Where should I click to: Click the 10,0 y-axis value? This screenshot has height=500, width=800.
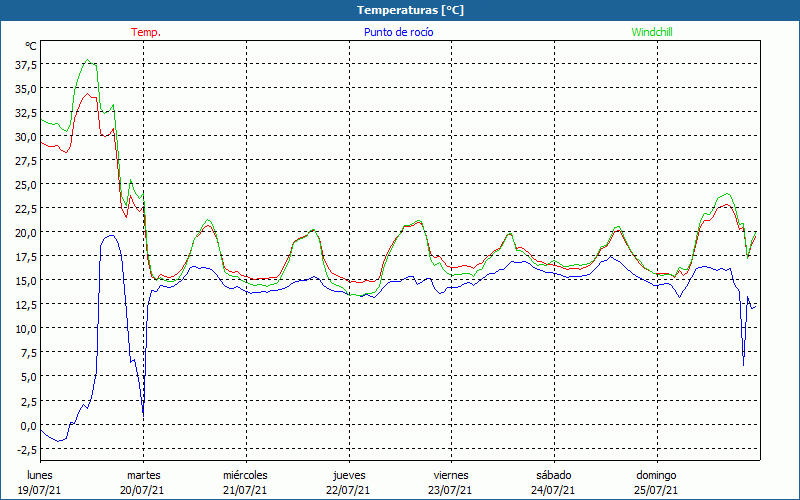tap(26, 329)
